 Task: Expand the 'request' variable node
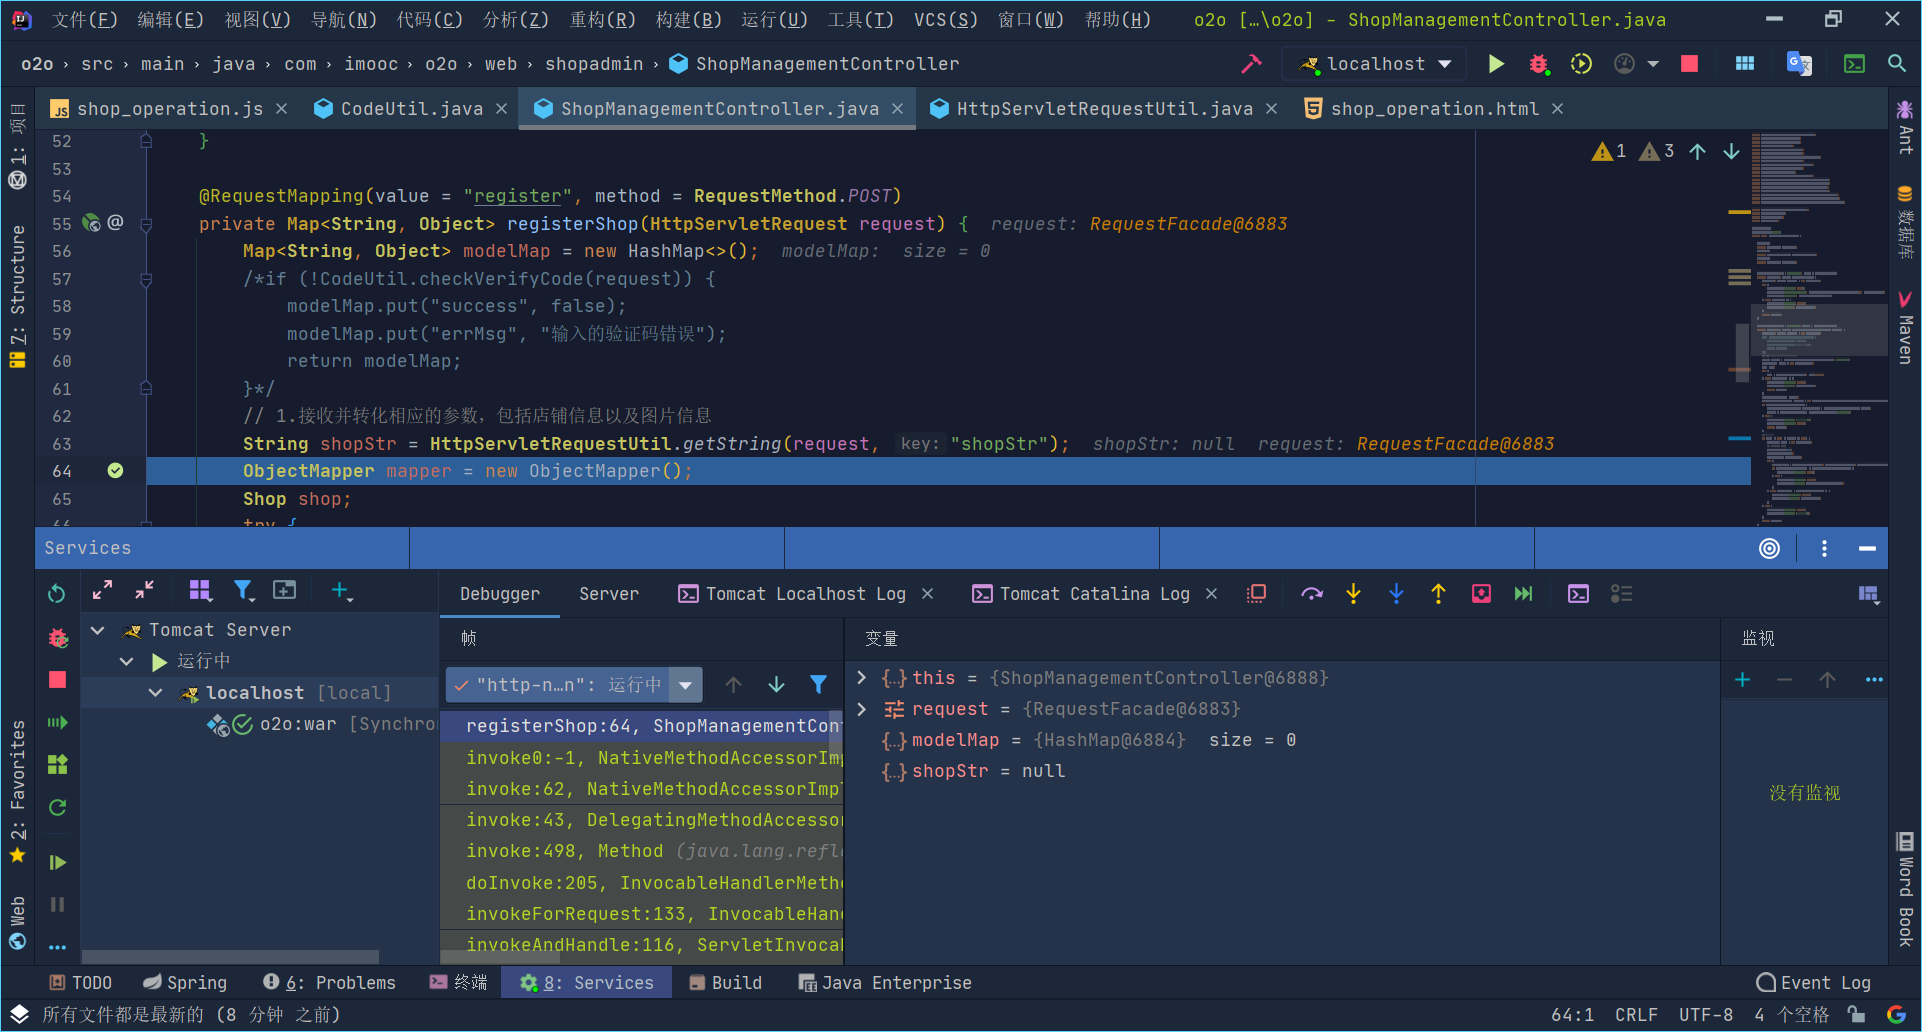point(862,709)
